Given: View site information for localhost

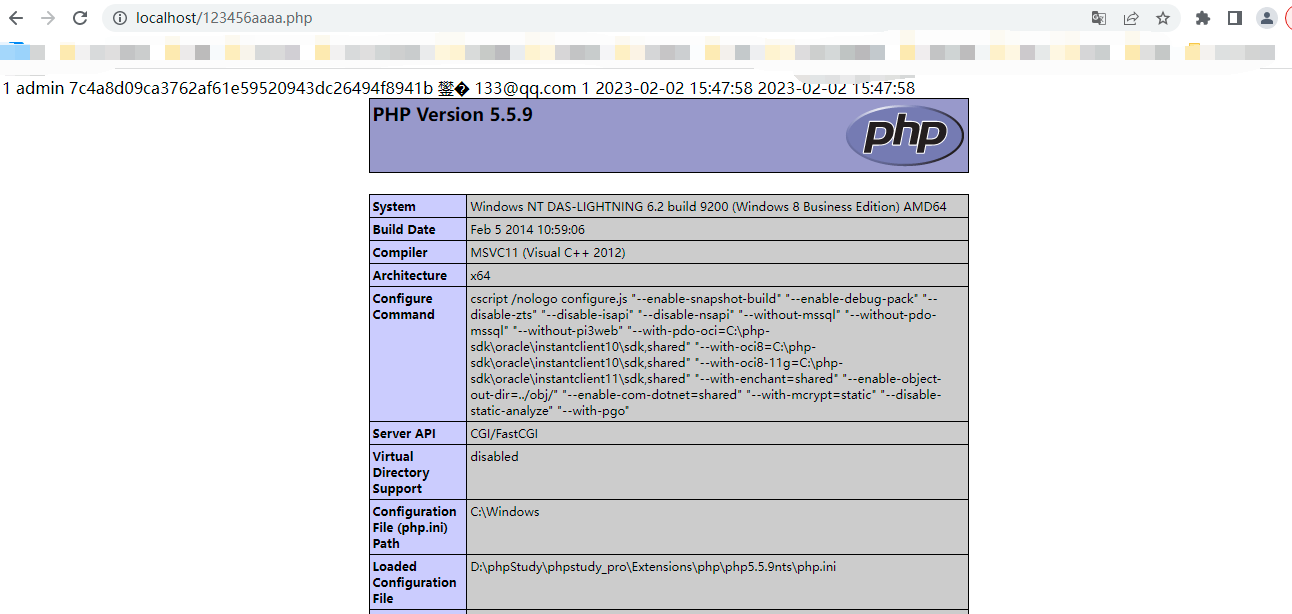Looking at the screenshot, I should coord(120,18).
